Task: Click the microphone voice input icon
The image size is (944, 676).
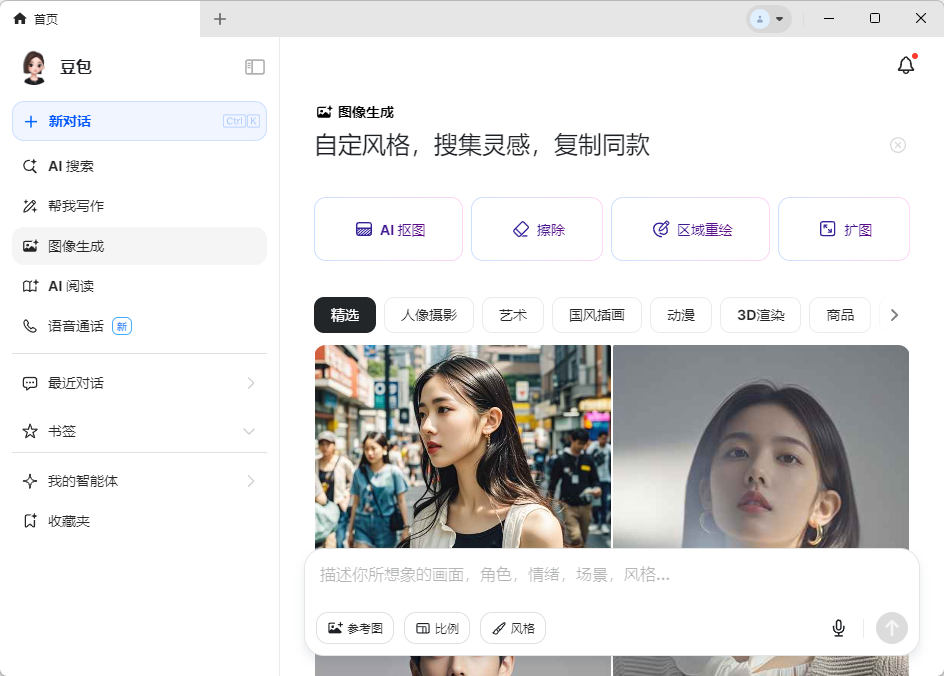Action: 839,628
